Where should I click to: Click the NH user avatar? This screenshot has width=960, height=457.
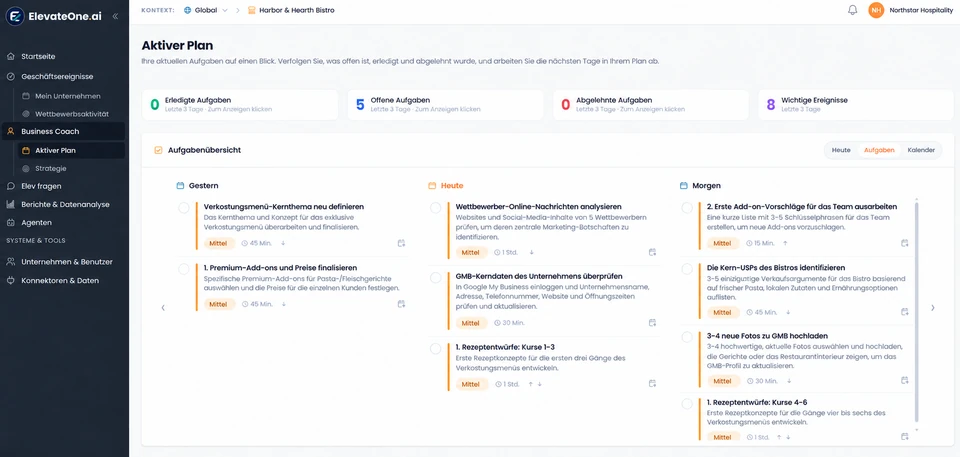point(876,10)
